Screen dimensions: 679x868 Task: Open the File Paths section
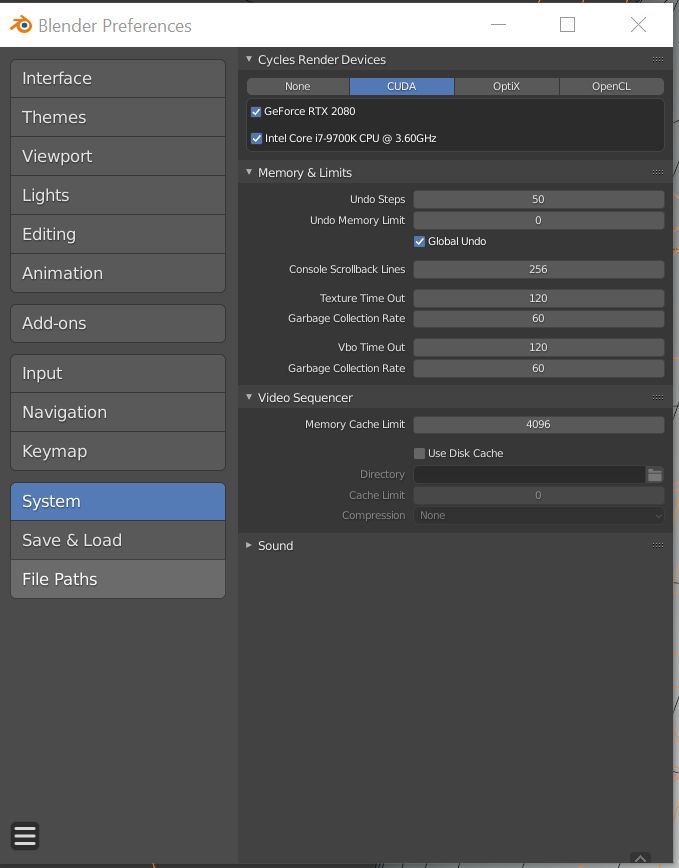point(118,579)
